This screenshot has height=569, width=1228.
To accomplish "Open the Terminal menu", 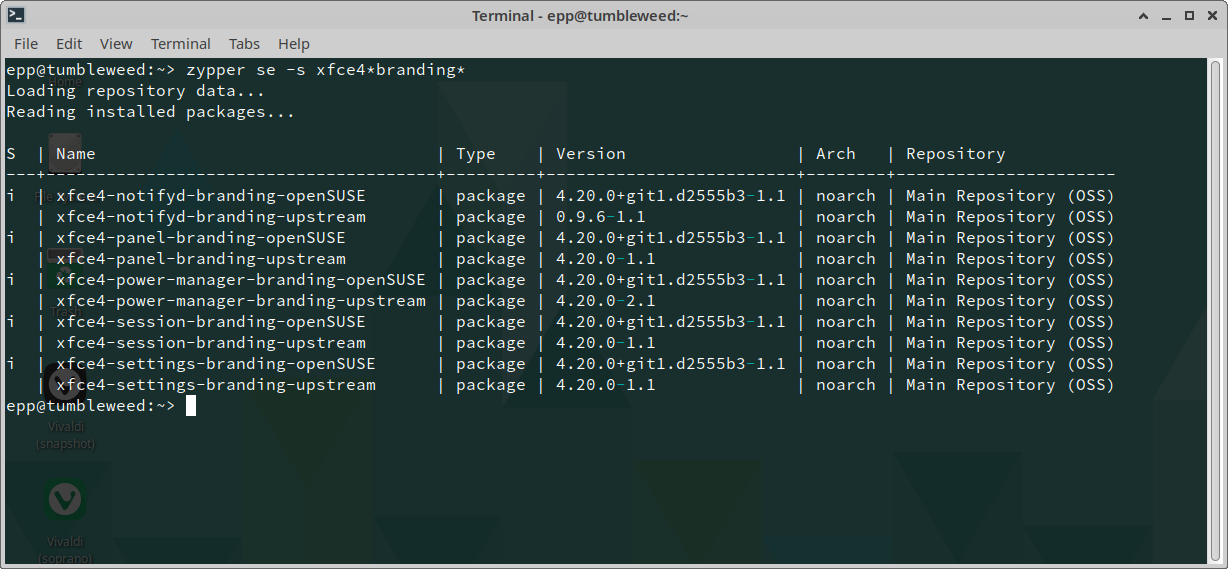I will 181,44.
